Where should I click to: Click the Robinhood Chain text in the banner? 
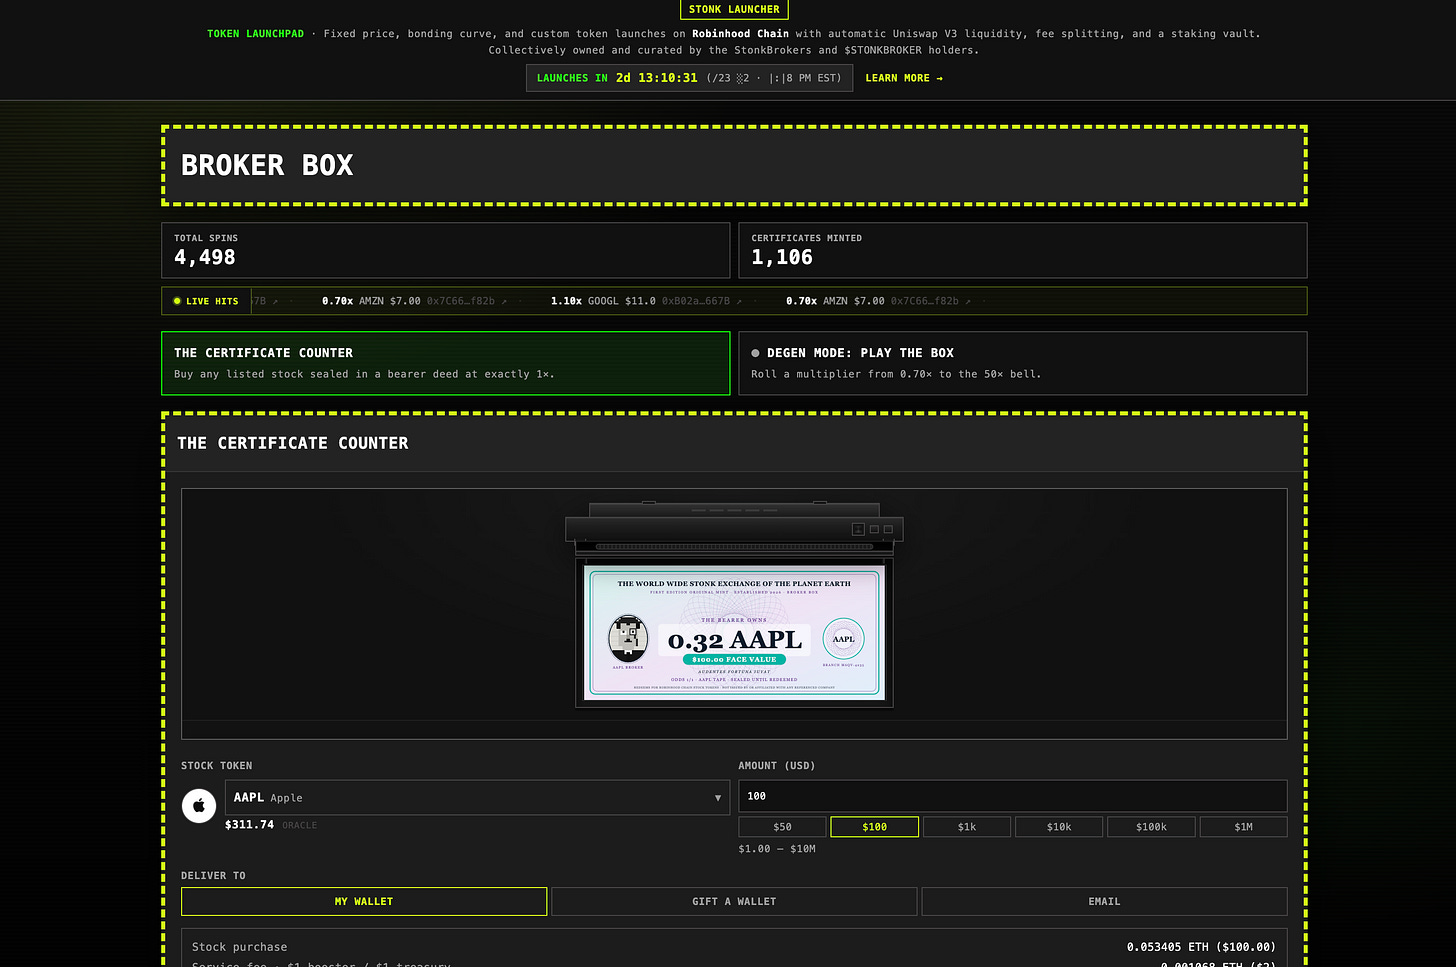click(x=740, y=34)
